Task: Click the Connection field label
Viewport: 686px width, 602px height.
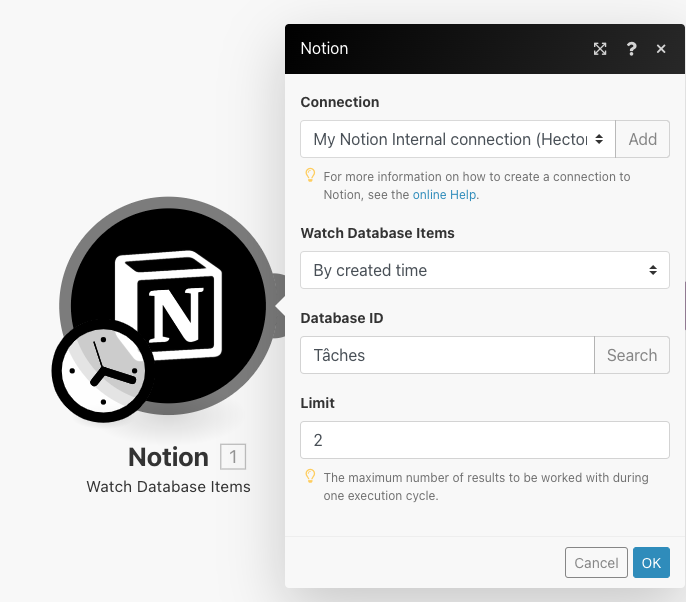Action: pos(340,102)
